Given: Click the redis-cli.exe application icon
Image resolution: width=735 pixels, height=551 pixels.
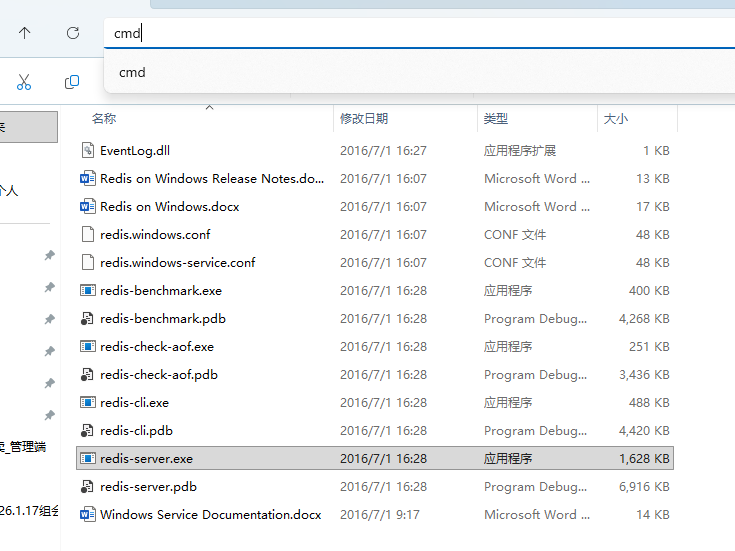Looking at the screenshot, I should 88,402.
